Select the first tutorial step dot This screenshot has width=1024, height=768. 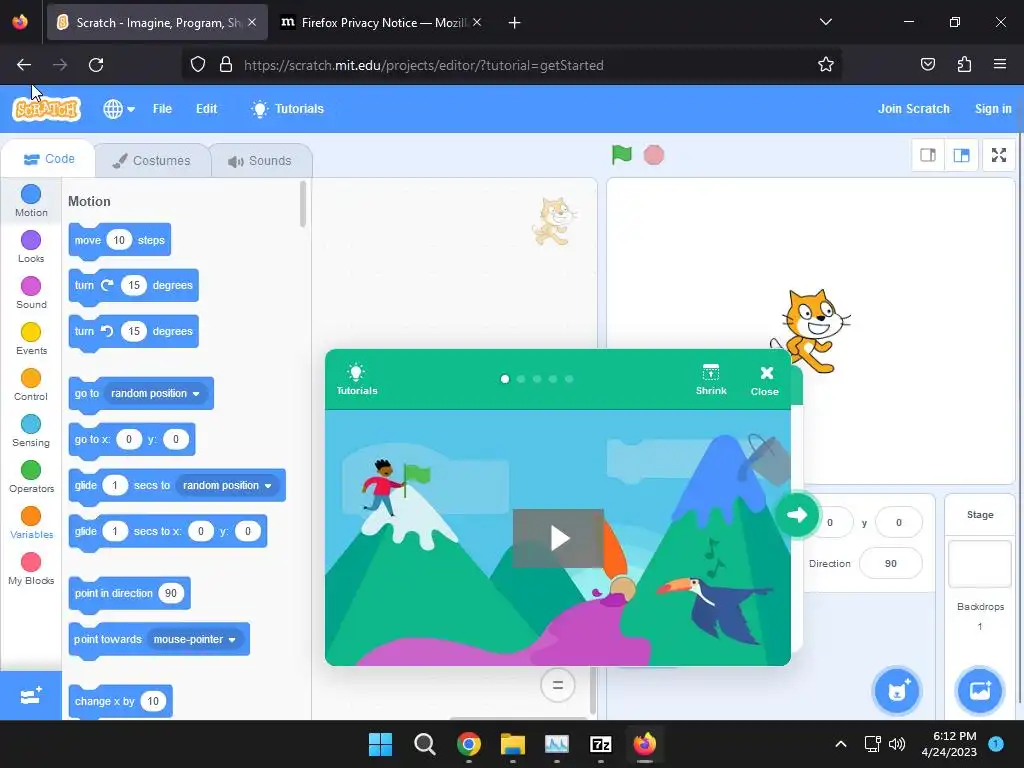(504, 379)
